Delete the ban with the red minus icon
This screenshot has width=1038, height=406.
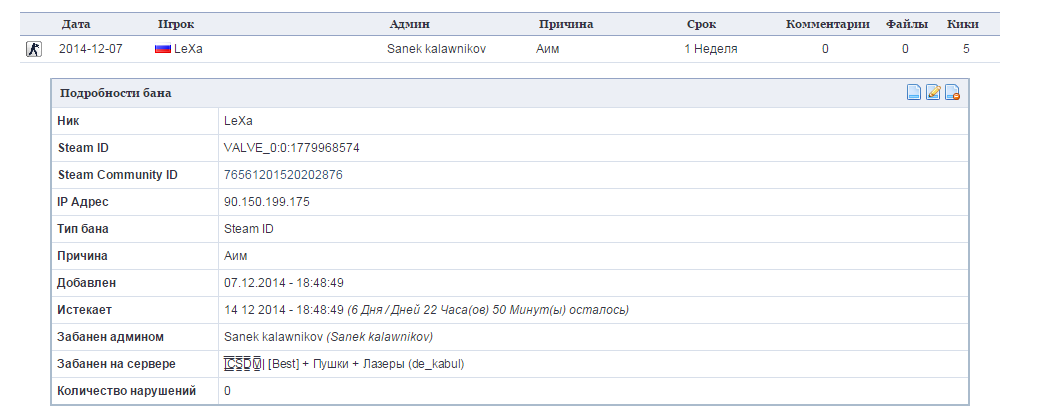pyautogui.click(x=953, y=93)
